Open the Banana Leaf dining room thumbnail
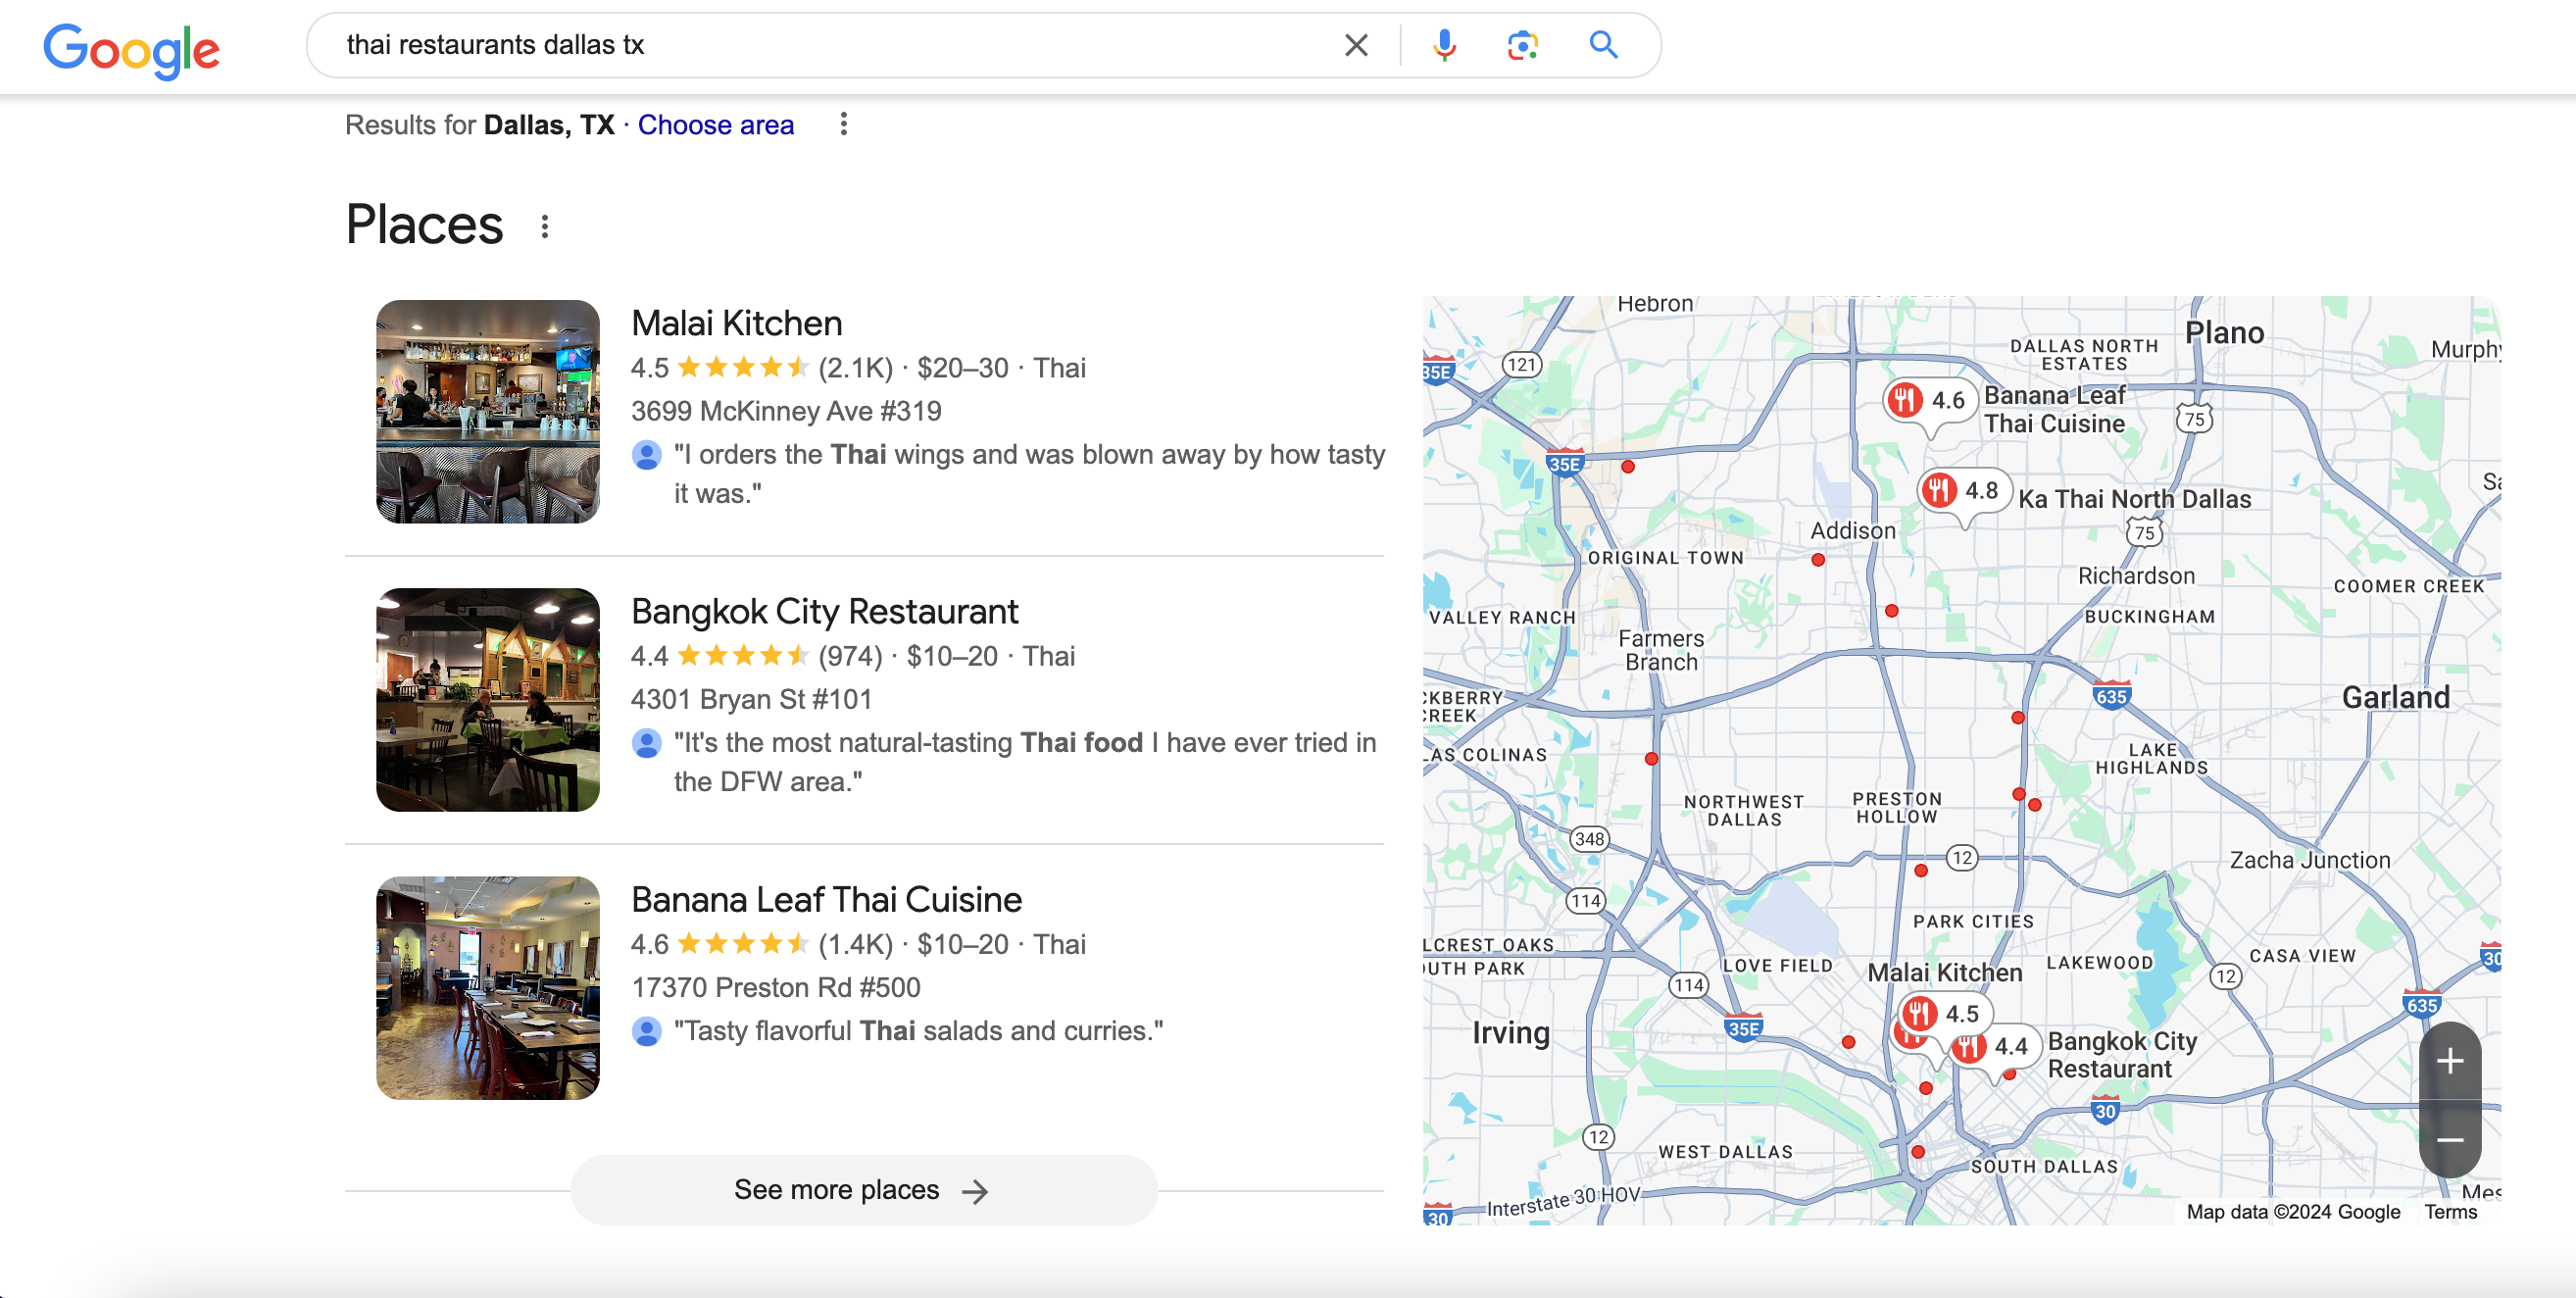Viewport: 2576px width, 1298px height. [x=488, y=988]
